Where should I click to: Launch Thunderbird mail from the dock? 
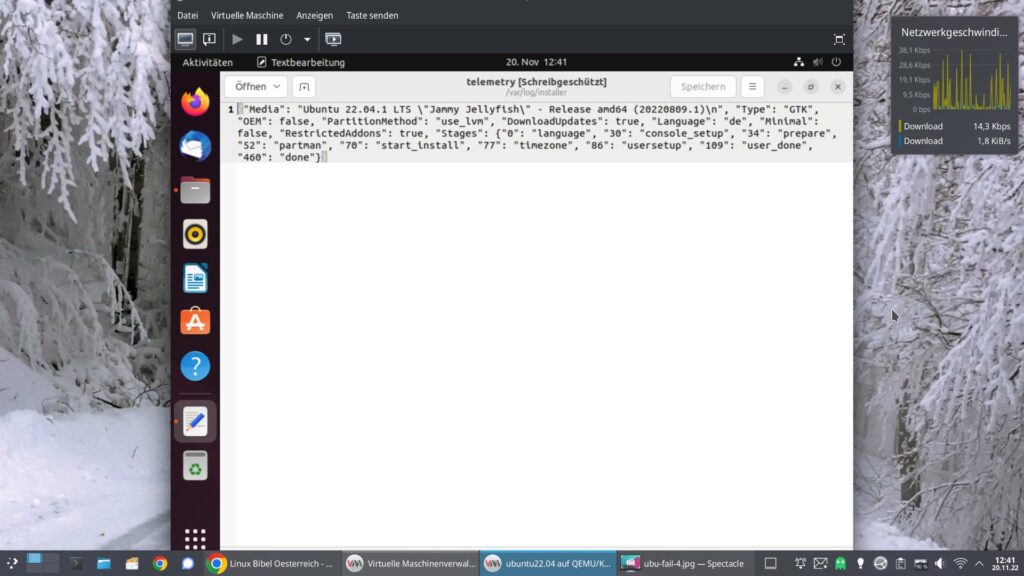coord(195,146)
